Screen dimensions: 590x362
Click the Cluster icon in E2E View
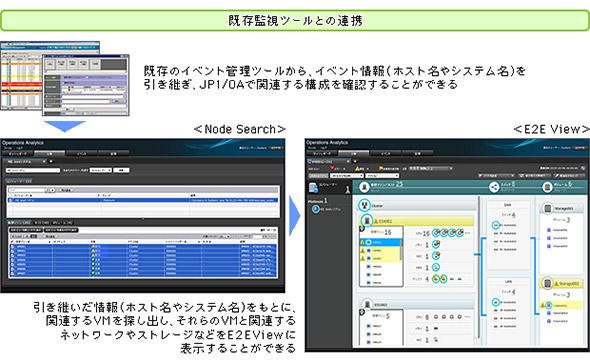tap(364, 205)
